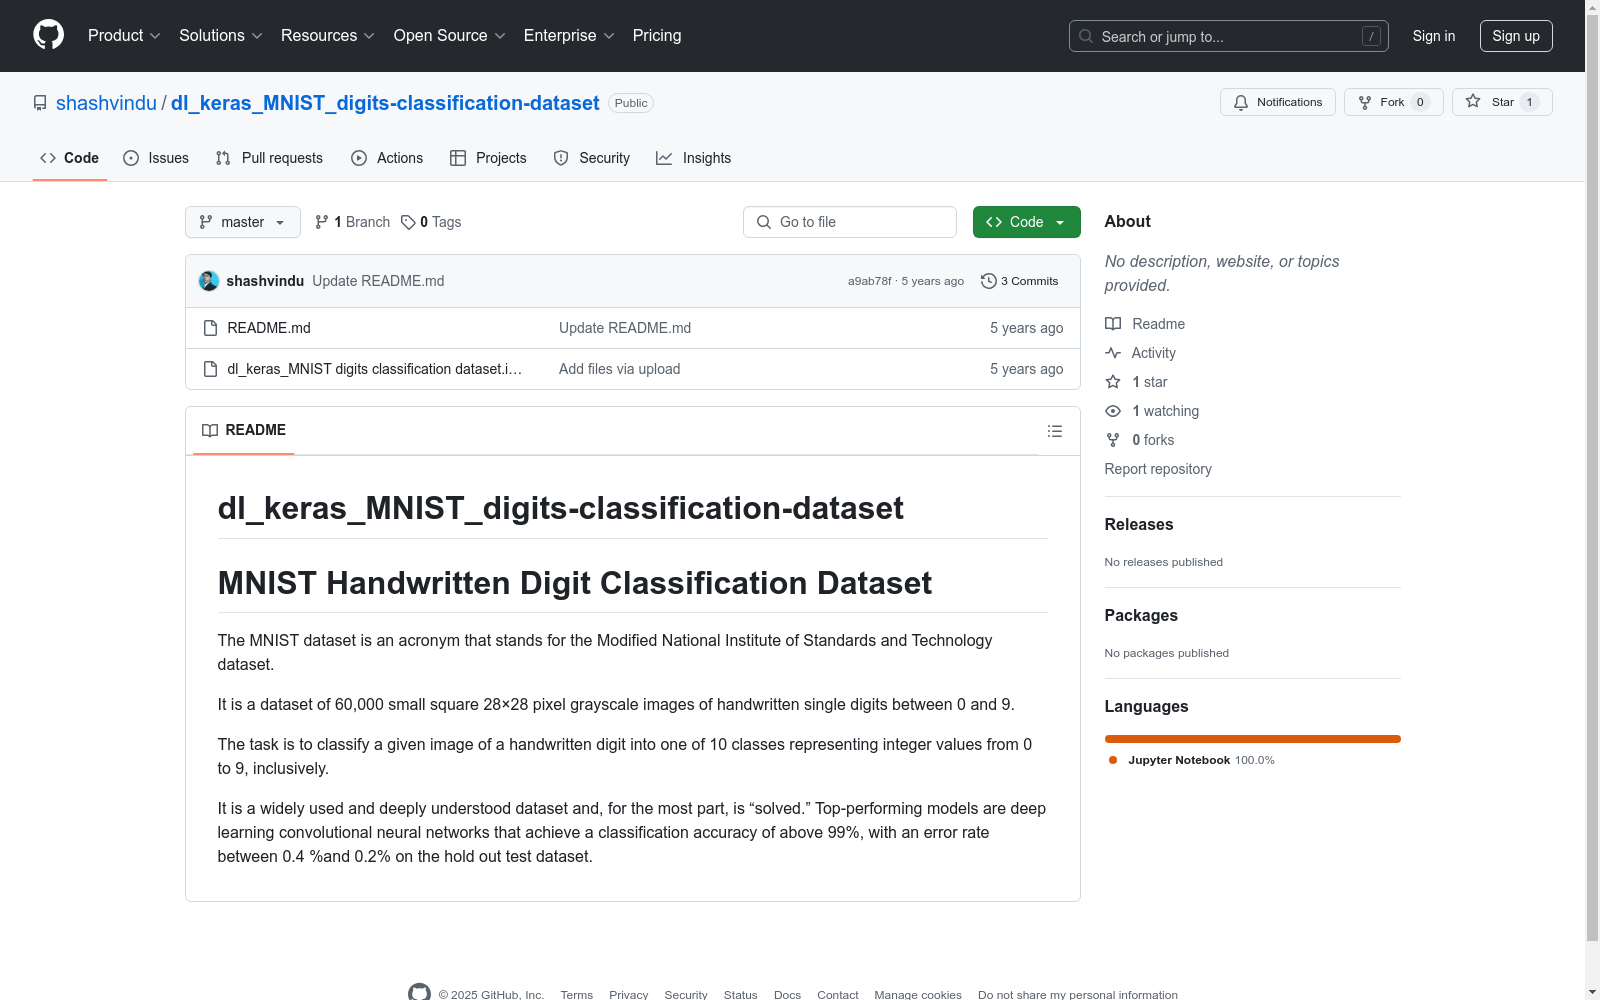Expand the Open Source menu
This screenshot has height=1000, width=1600.
450,36
